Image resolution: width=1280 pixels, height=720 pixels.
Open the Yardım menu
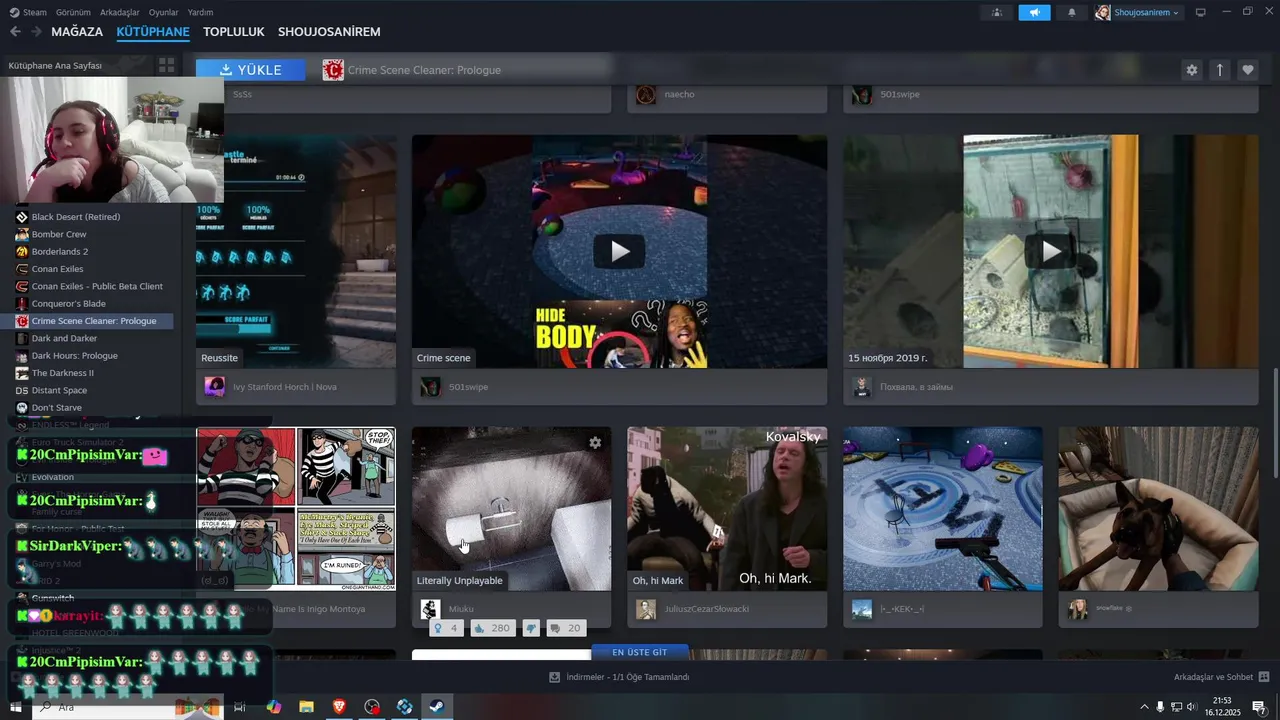point(200,13)
